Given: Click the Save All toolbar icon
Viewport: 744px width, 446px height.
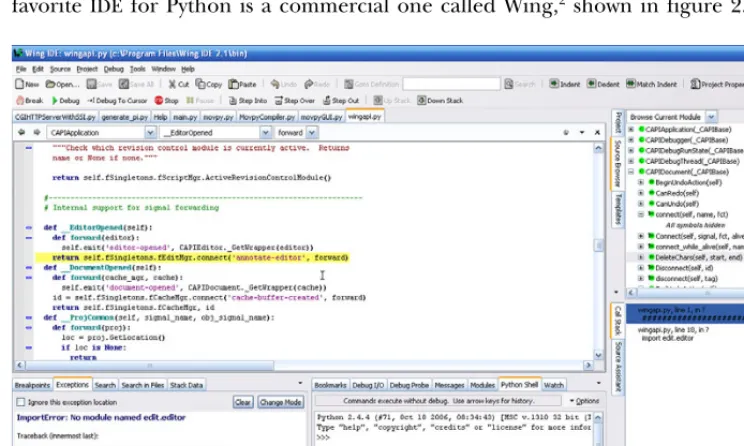Looking at the screenshot, I should point(124,84).
